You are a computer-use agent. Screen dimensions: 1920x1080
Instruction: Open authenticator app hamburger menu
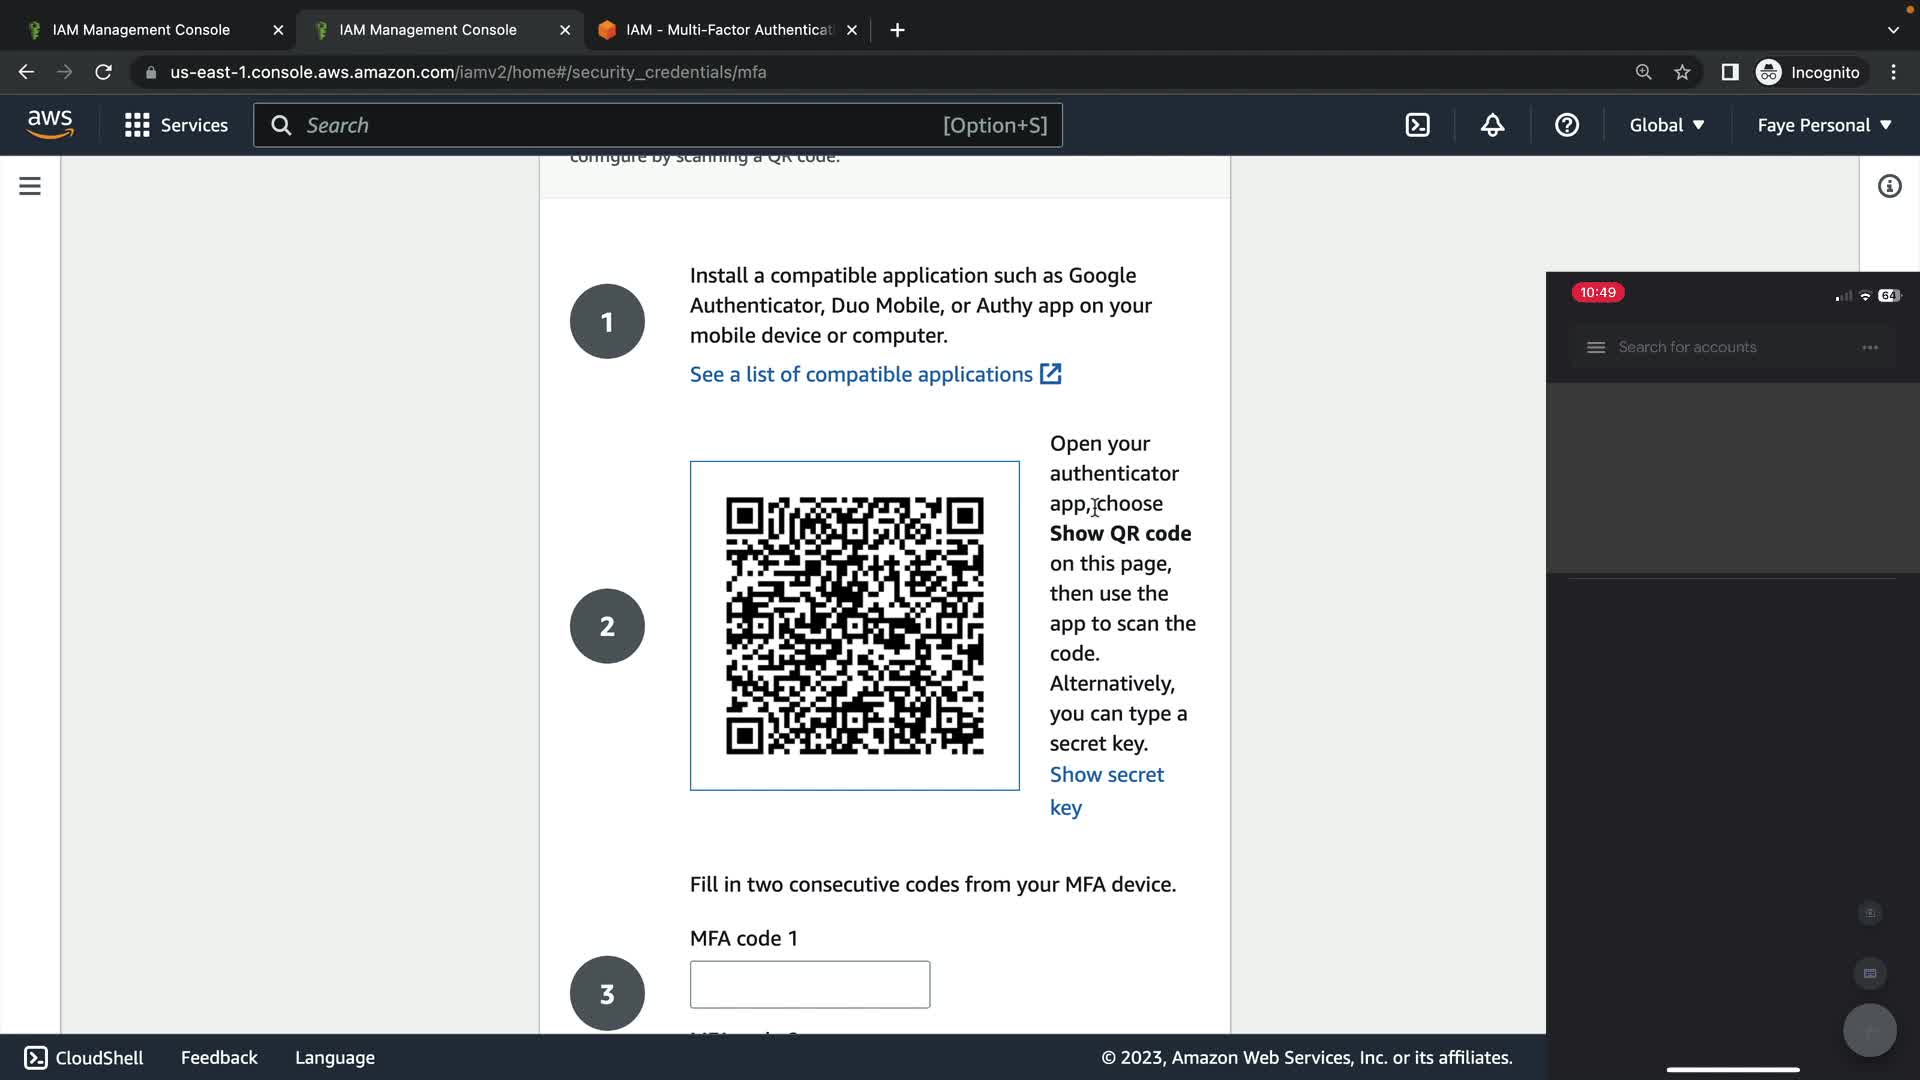click(1596, 347)
